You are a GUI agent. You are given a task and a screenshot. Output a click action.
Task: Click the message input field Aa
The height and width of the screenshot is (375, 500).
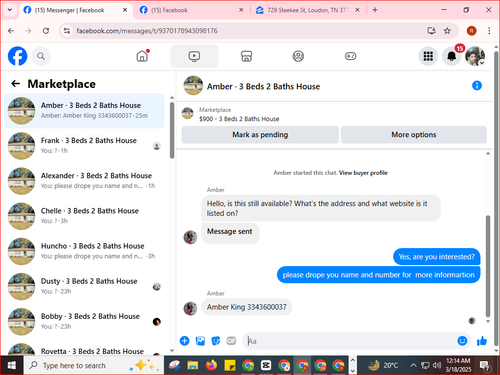click(348, 341)
